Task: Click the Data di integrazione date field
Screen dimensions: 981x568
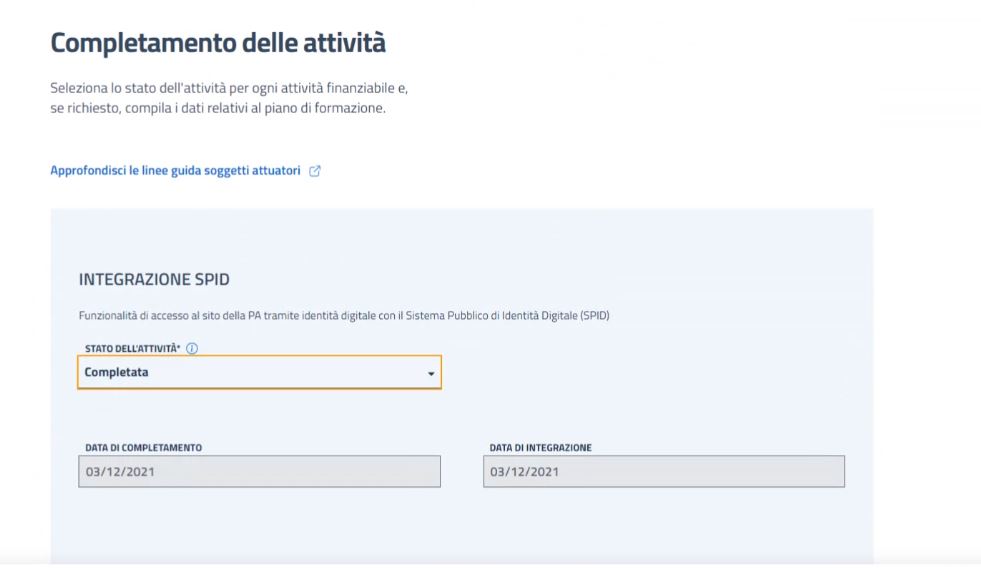Action: pyautogui.click(x=664, y=472)
